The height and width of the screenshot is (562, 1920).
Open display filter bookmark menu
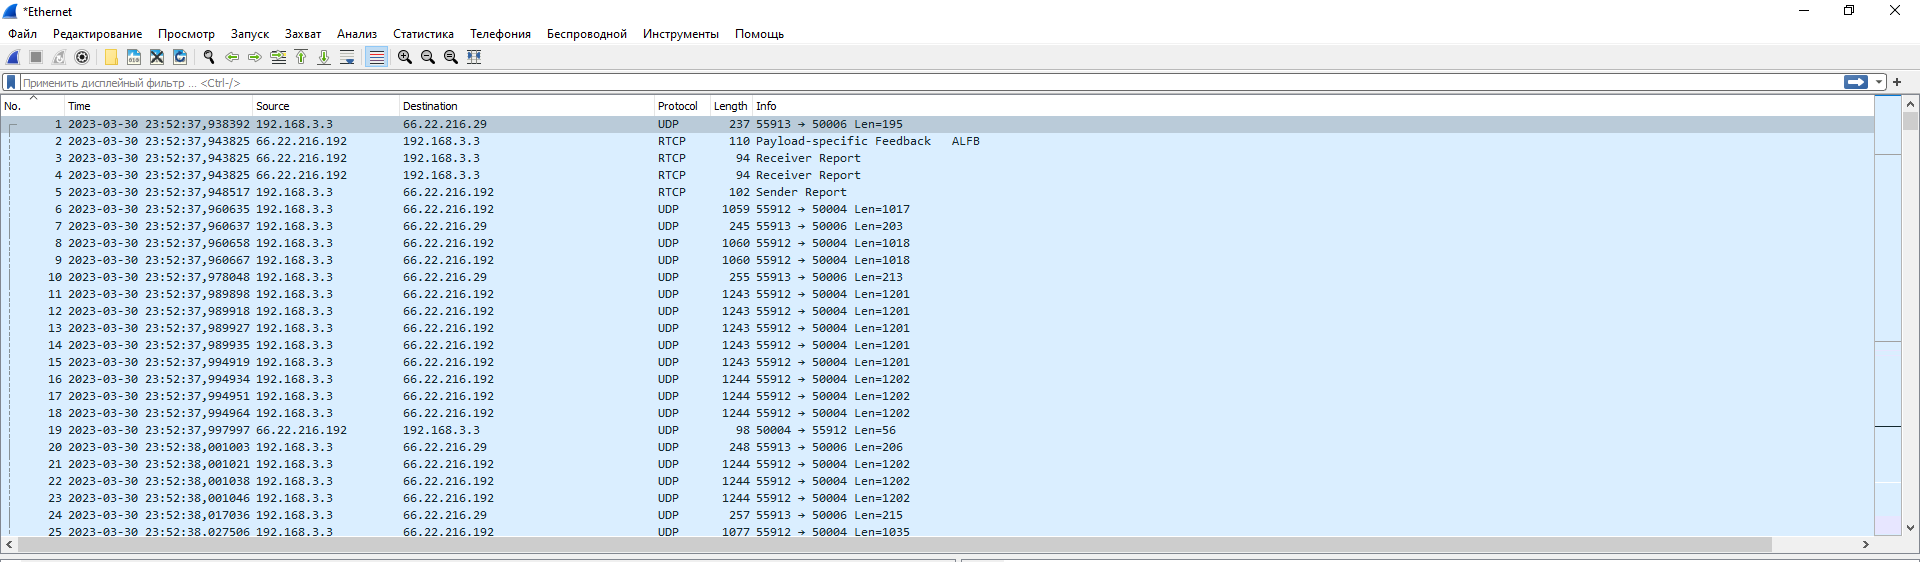[11, 82]
